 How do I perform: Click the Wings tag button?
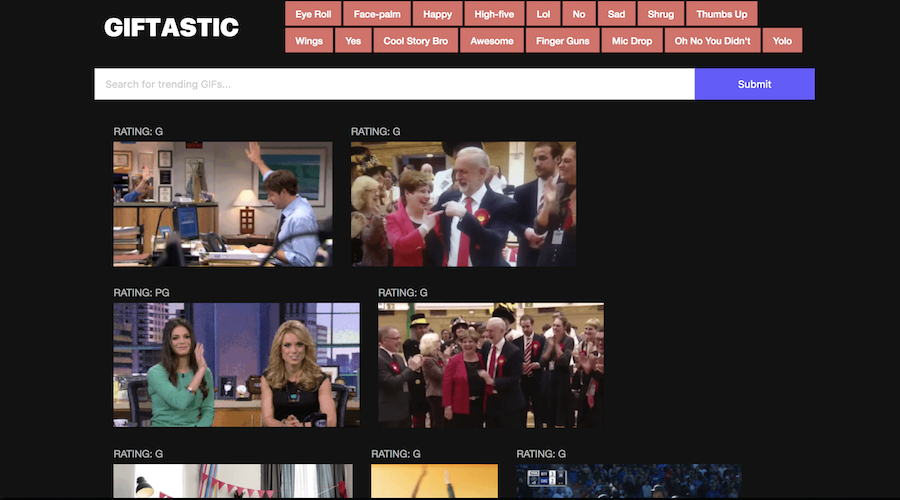pyautogui.click(x=309, y=41)
